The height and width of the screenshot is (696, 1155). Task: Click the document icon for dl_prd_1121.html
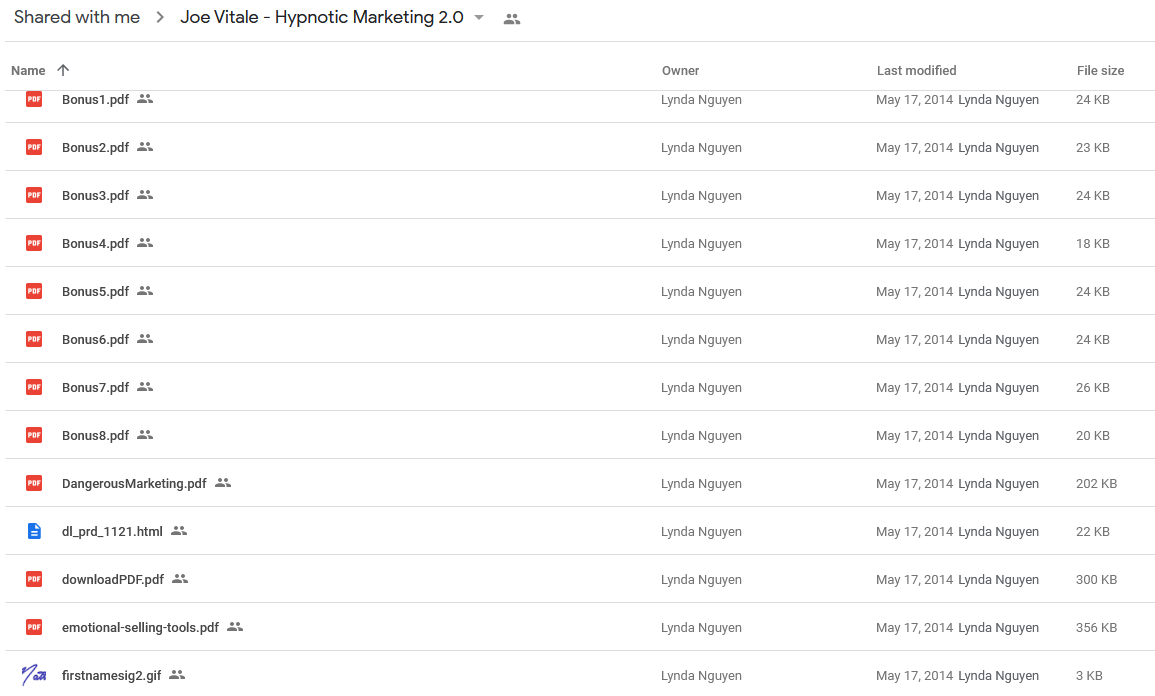(34, 531)
